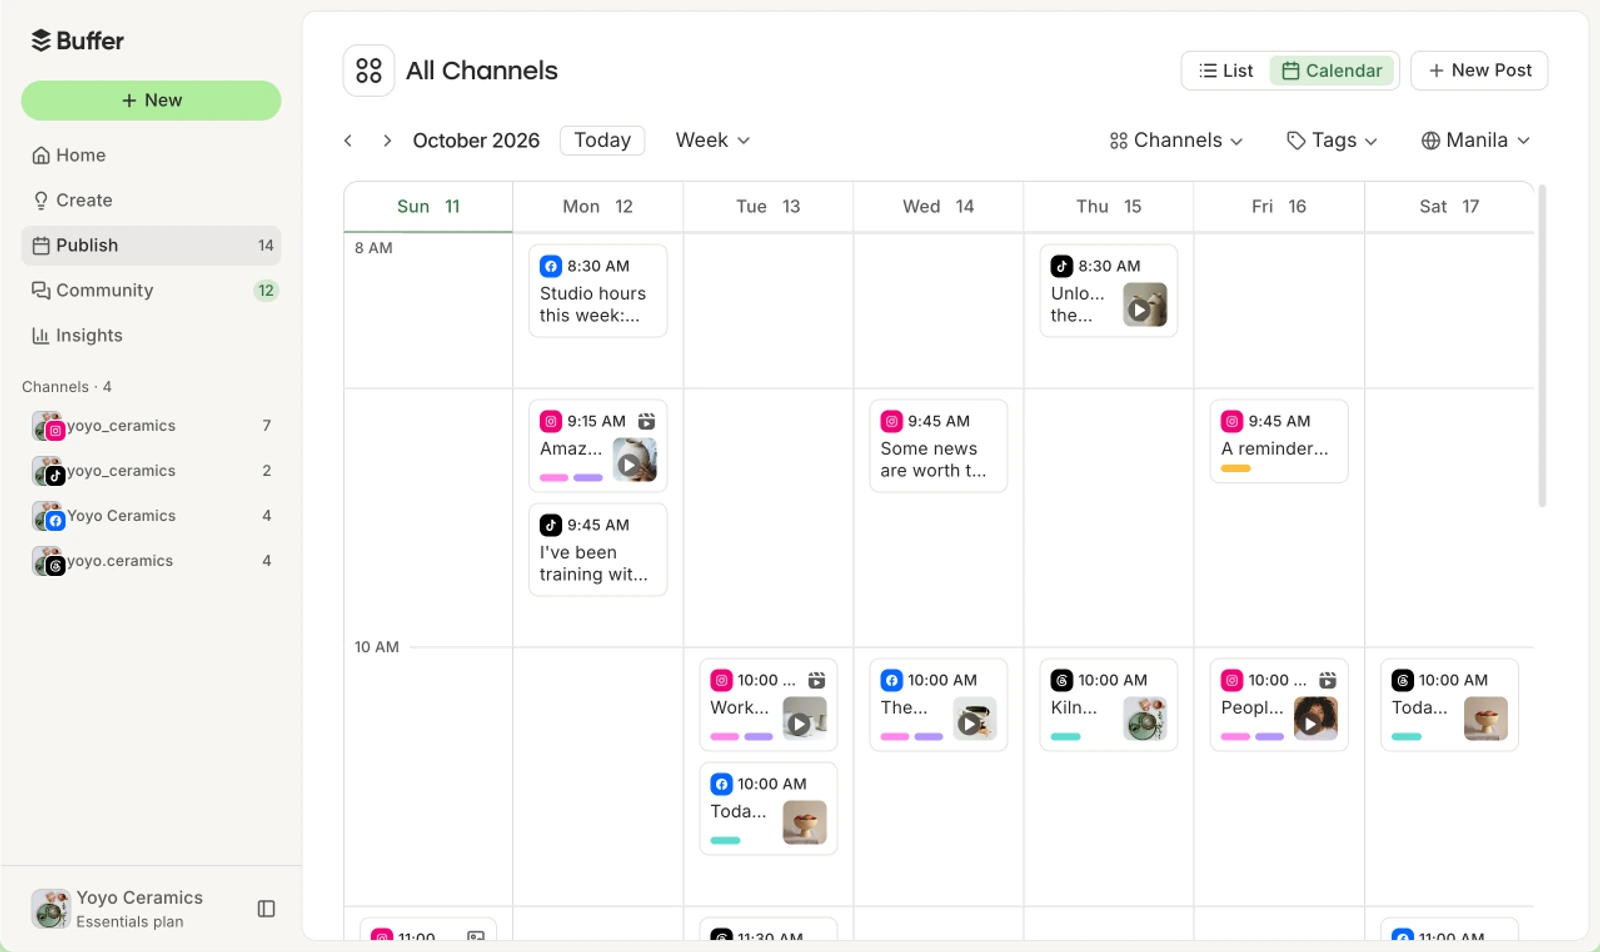
Task: Open the Manila timezone dropdown
Action: 1476,140
